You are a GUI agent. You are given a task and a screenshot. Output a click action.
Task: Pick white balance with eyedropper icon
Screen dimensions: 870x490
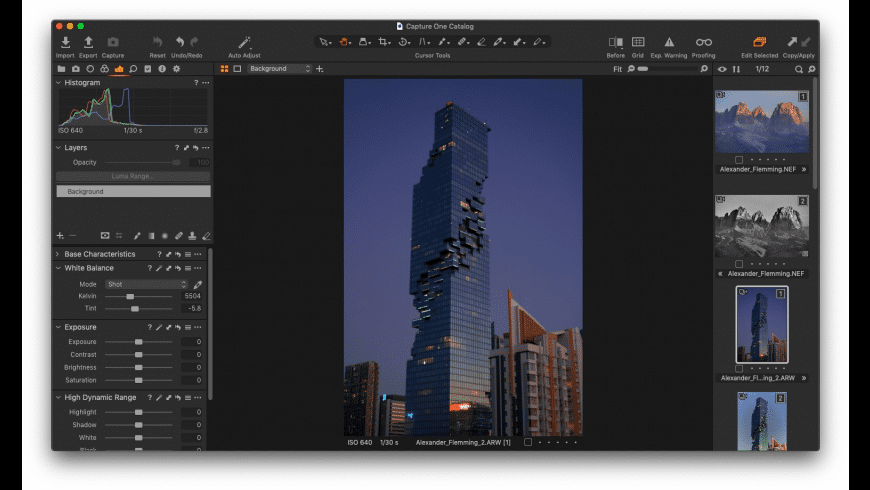tap(198, 285)
